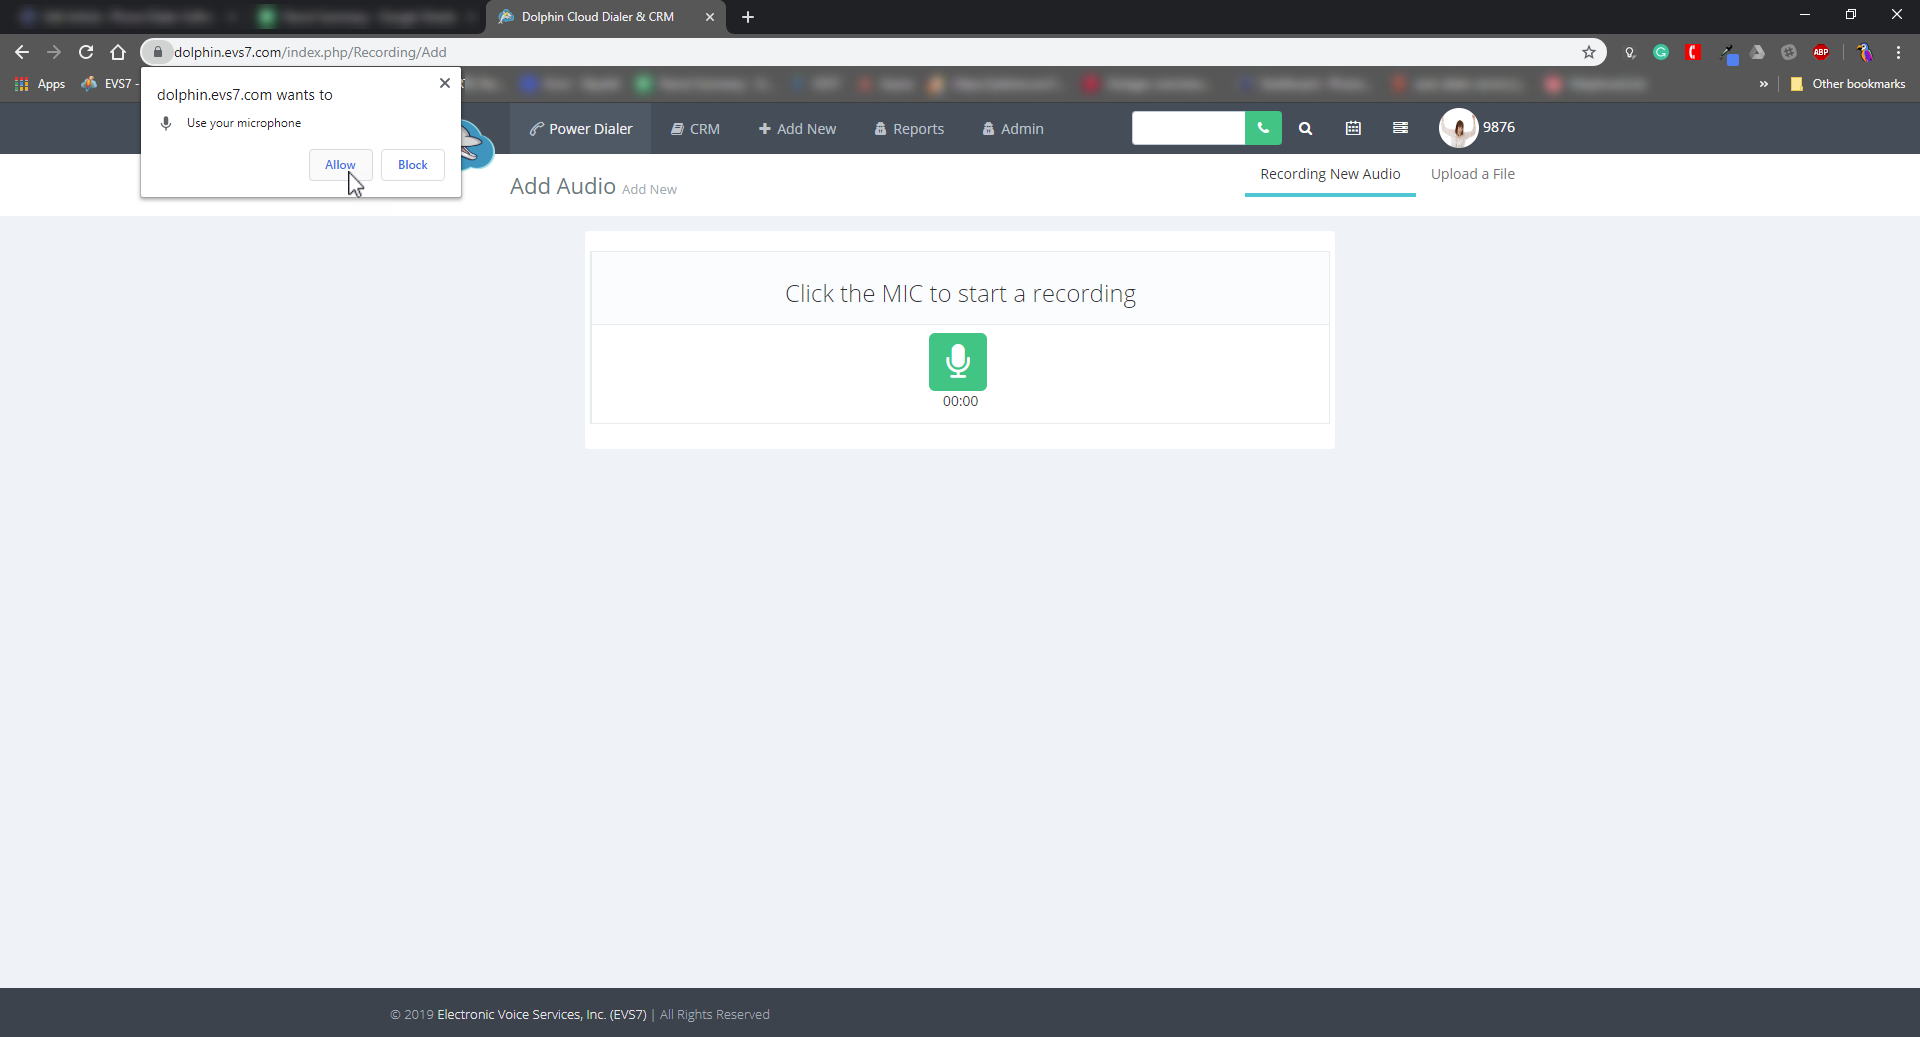The height and width of the screenshot is (1037, 1920).
Task: Click the Electronic Voice Services footer link
Action: click(542, 1014)
